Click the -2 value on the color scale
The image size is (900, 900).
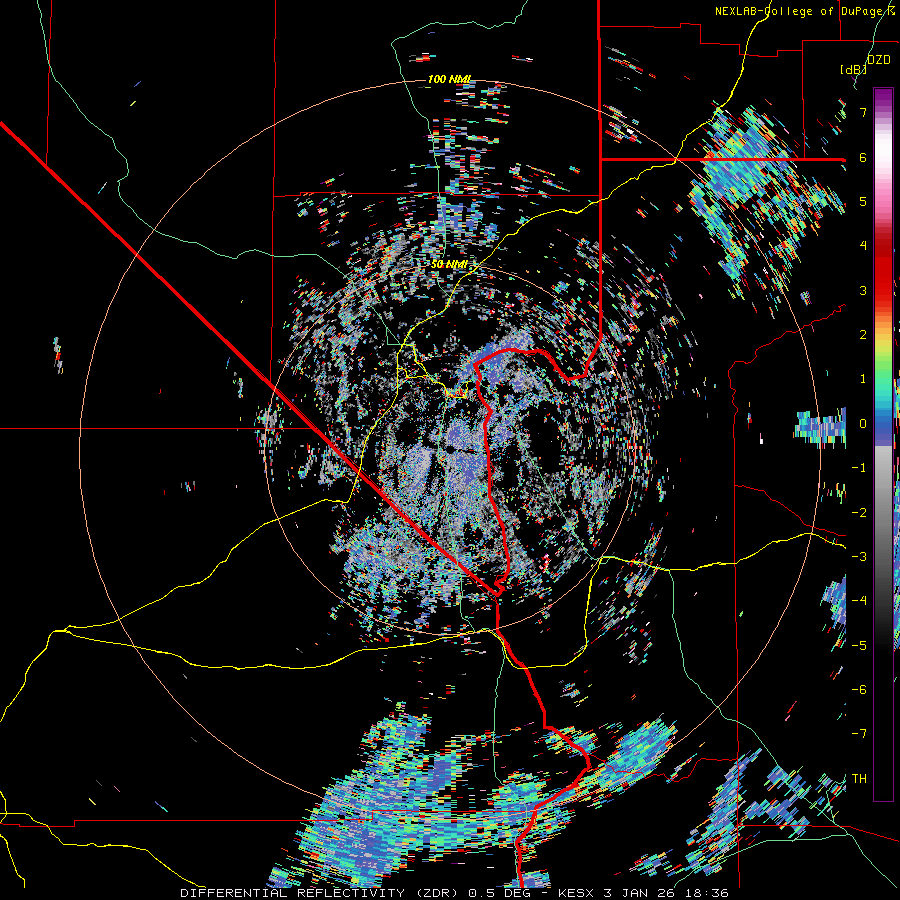[x=859, y=513]
